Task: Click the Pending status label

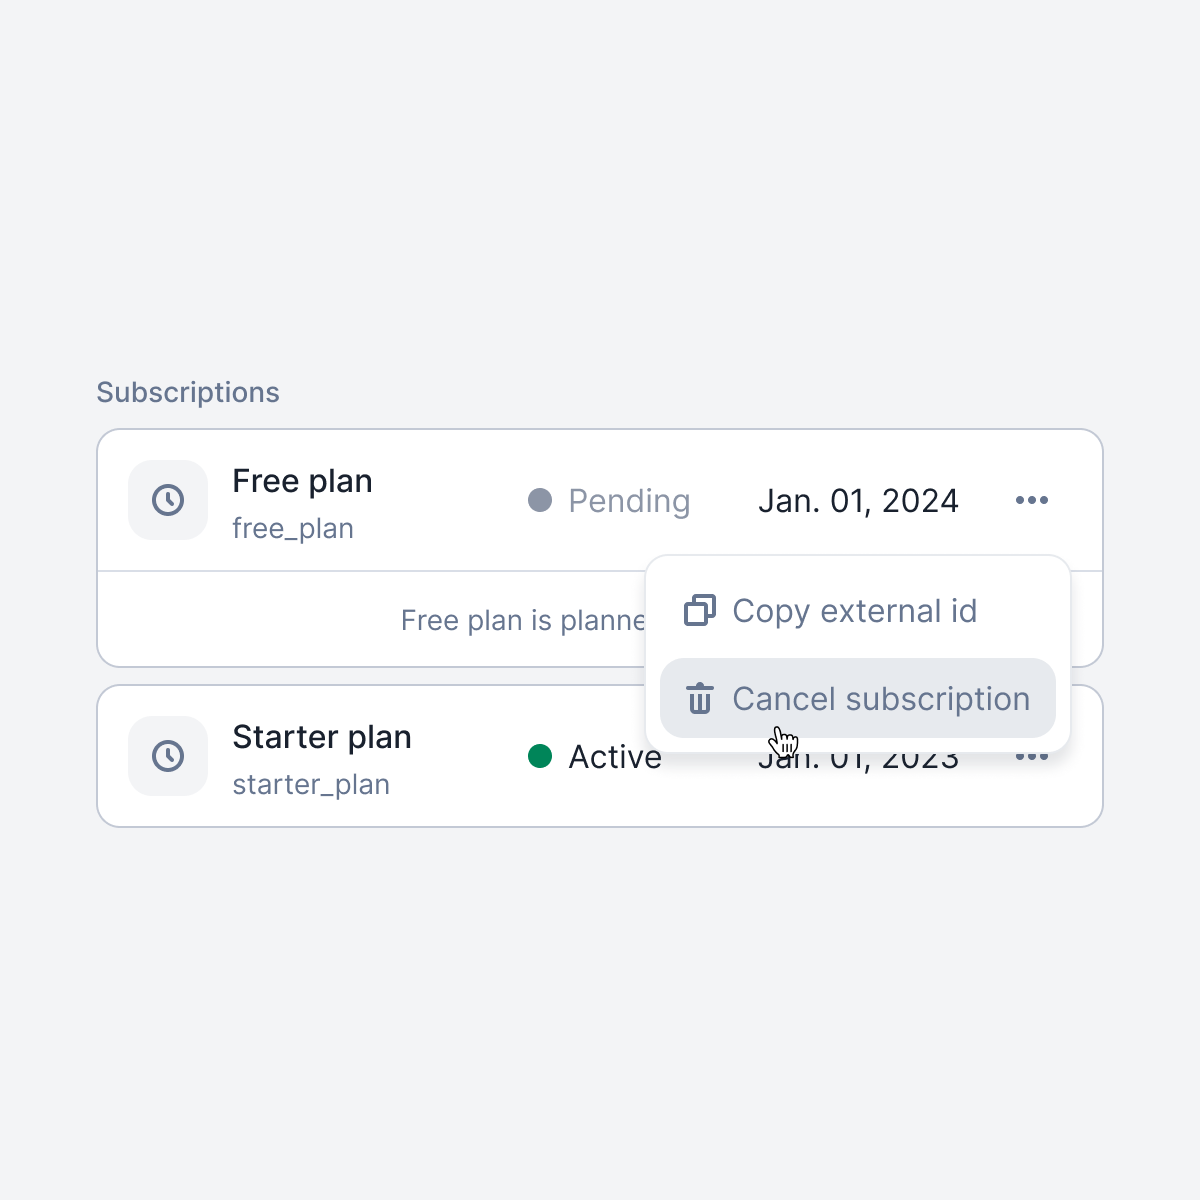Action: point(629,501)
